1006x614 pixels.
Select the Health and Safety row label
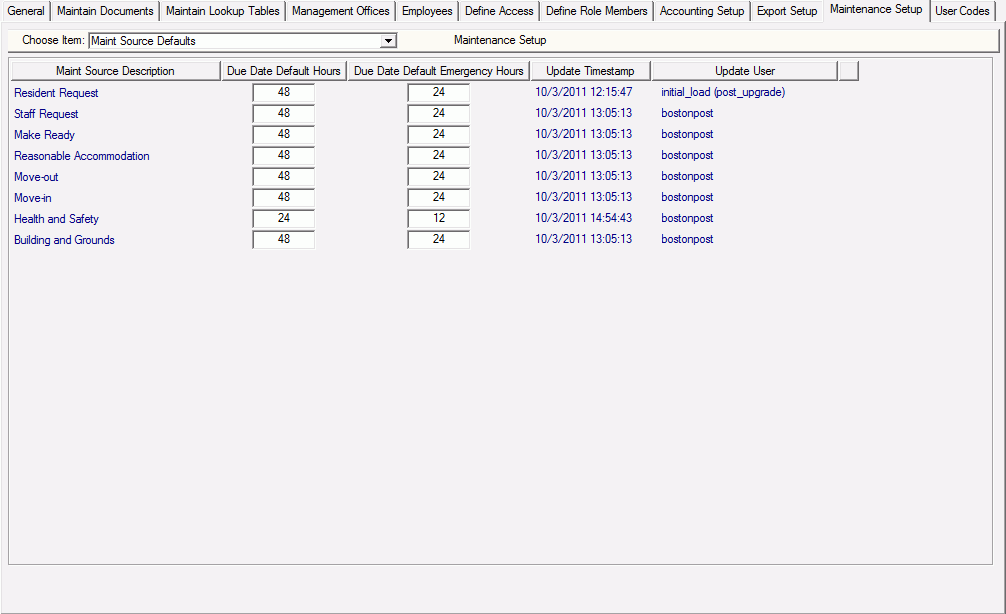(56, 219)
